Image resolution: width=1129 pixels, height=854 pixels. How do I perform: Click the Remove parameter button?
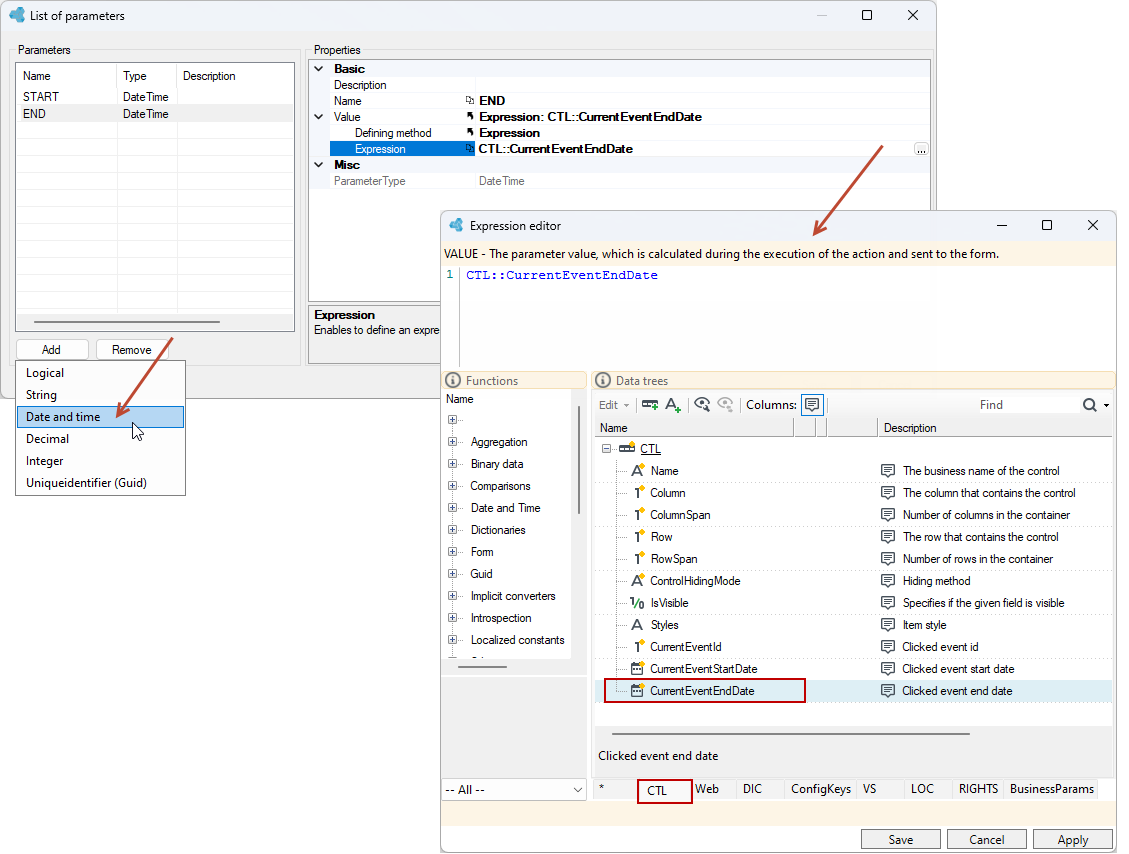tap(132, 350)
